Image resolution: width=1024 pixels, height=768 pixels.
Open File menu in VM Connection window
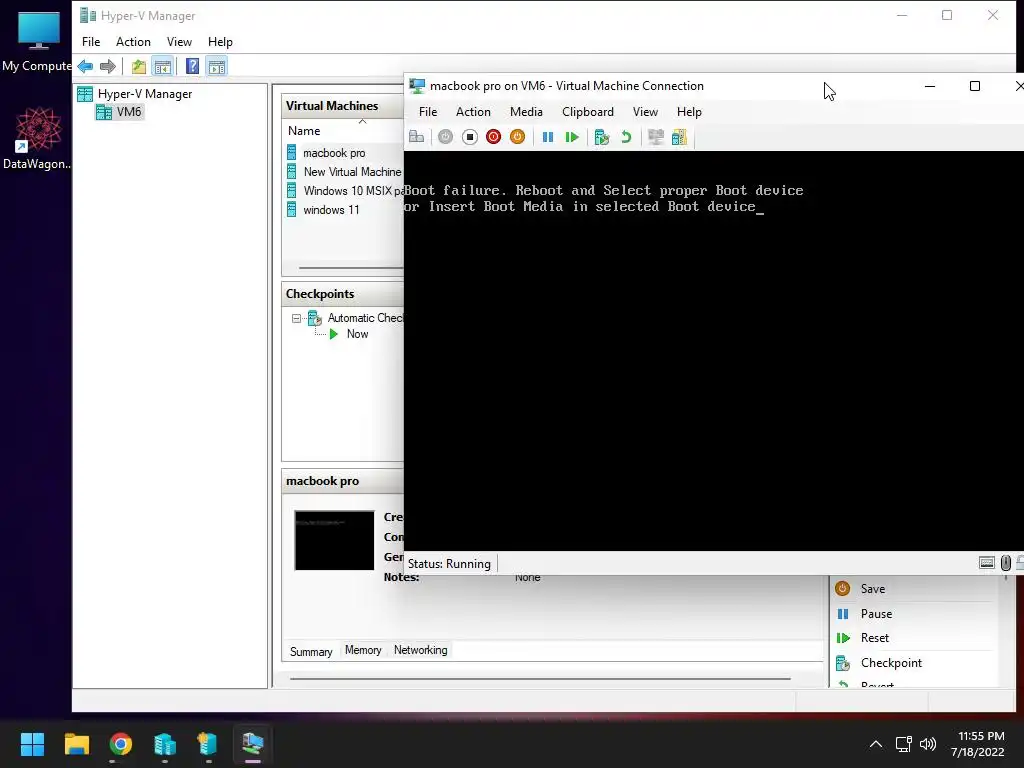[x=428, y=112]
